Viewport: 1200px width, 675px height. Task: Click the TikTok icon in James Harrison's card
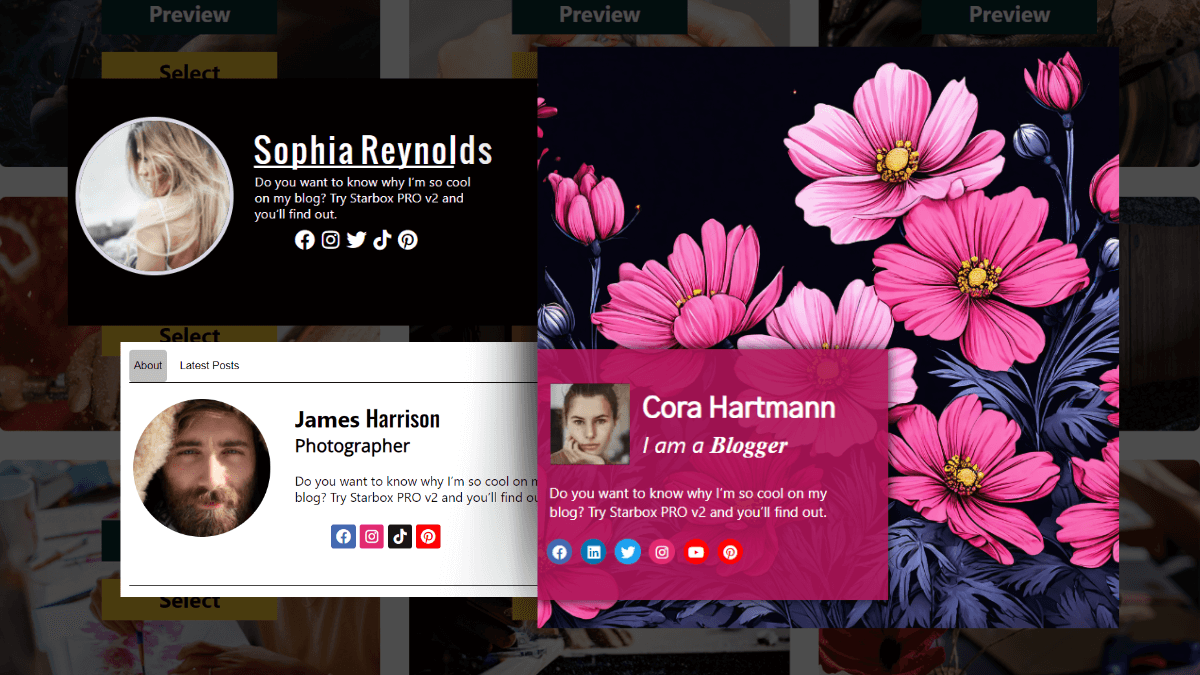(399, 536)
